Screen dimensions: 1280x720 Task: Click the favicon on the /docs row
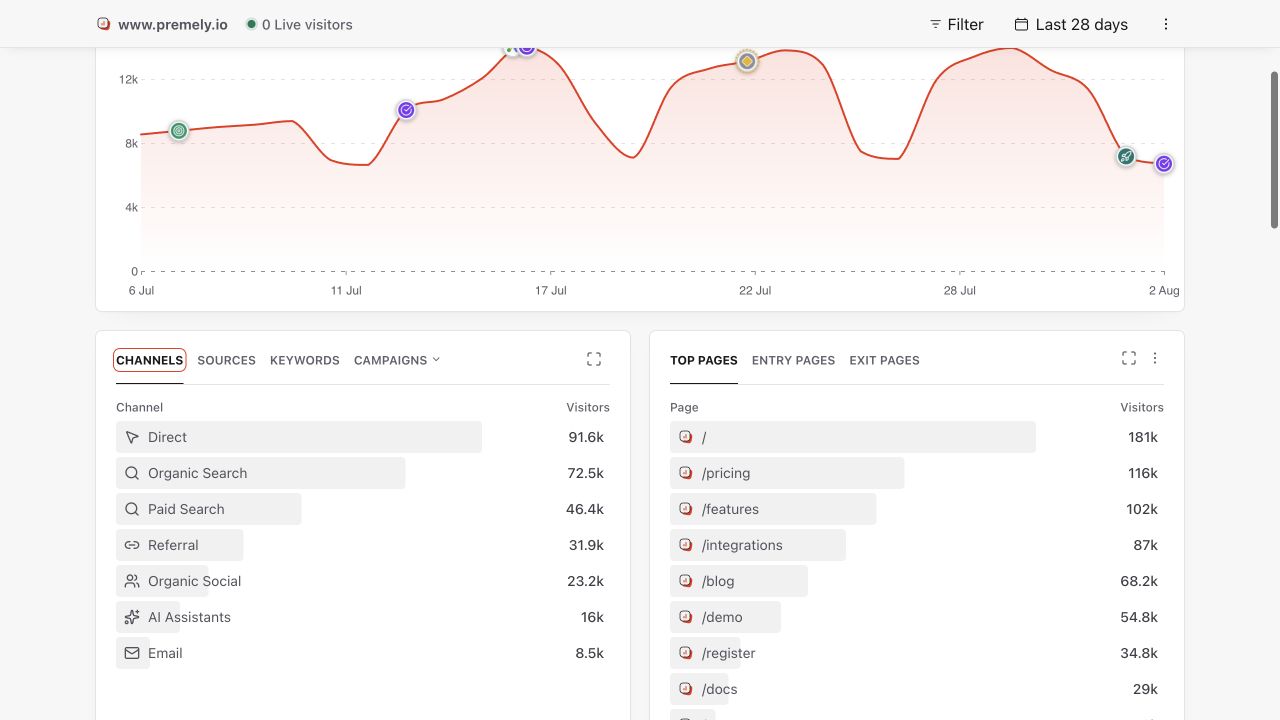(x=686, y=689)
